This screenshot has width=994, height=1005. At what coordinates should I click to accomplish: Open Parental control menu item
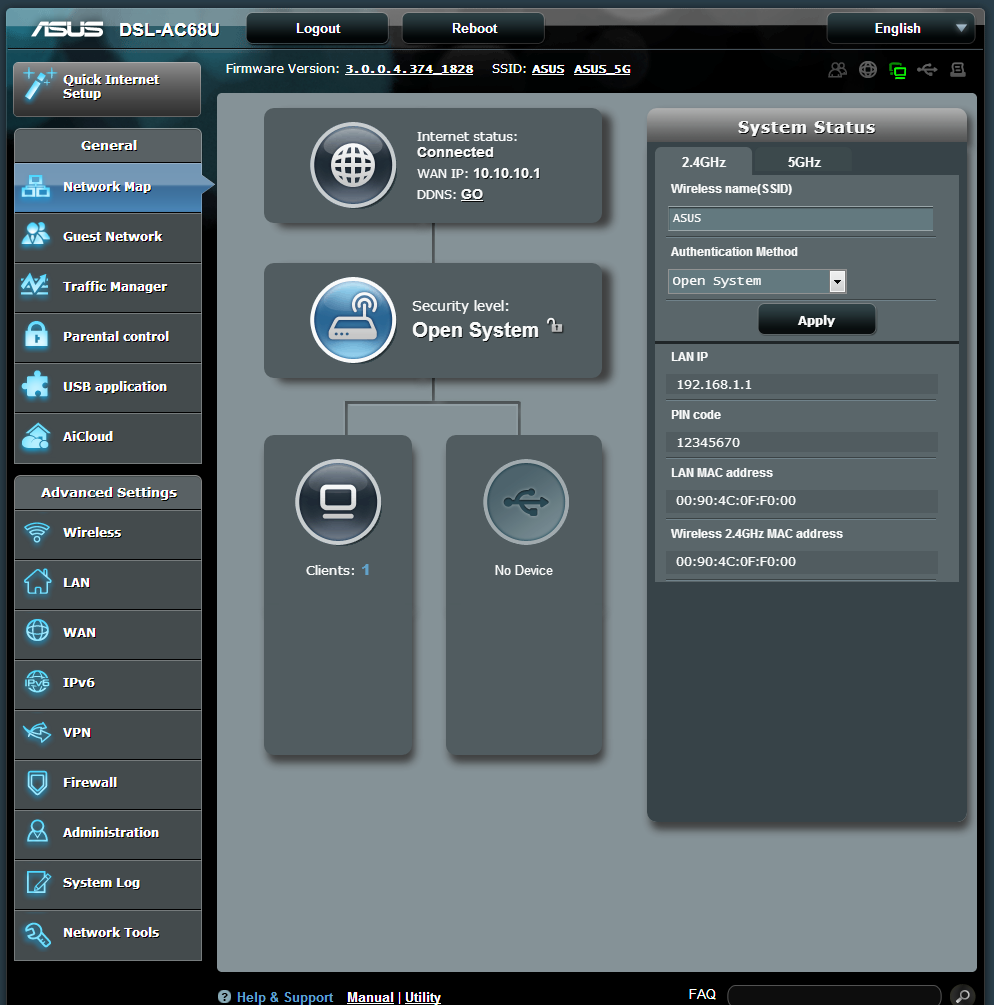[108, 336]
